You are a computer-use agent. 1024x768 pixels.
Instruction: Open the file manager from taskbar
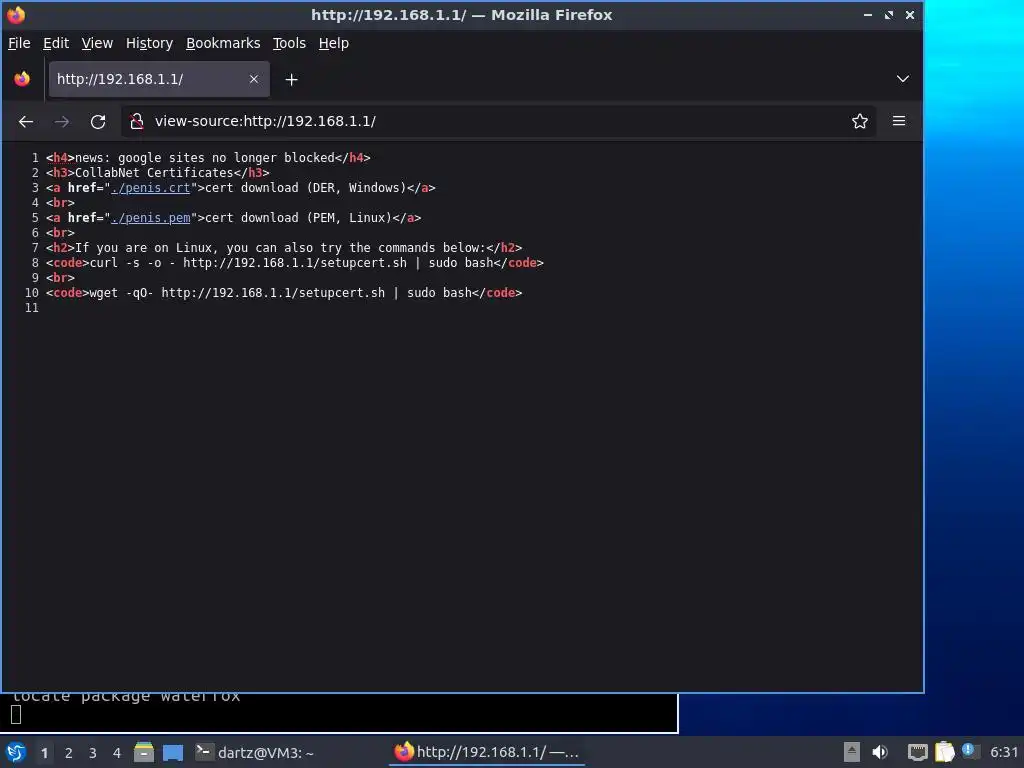144,752
